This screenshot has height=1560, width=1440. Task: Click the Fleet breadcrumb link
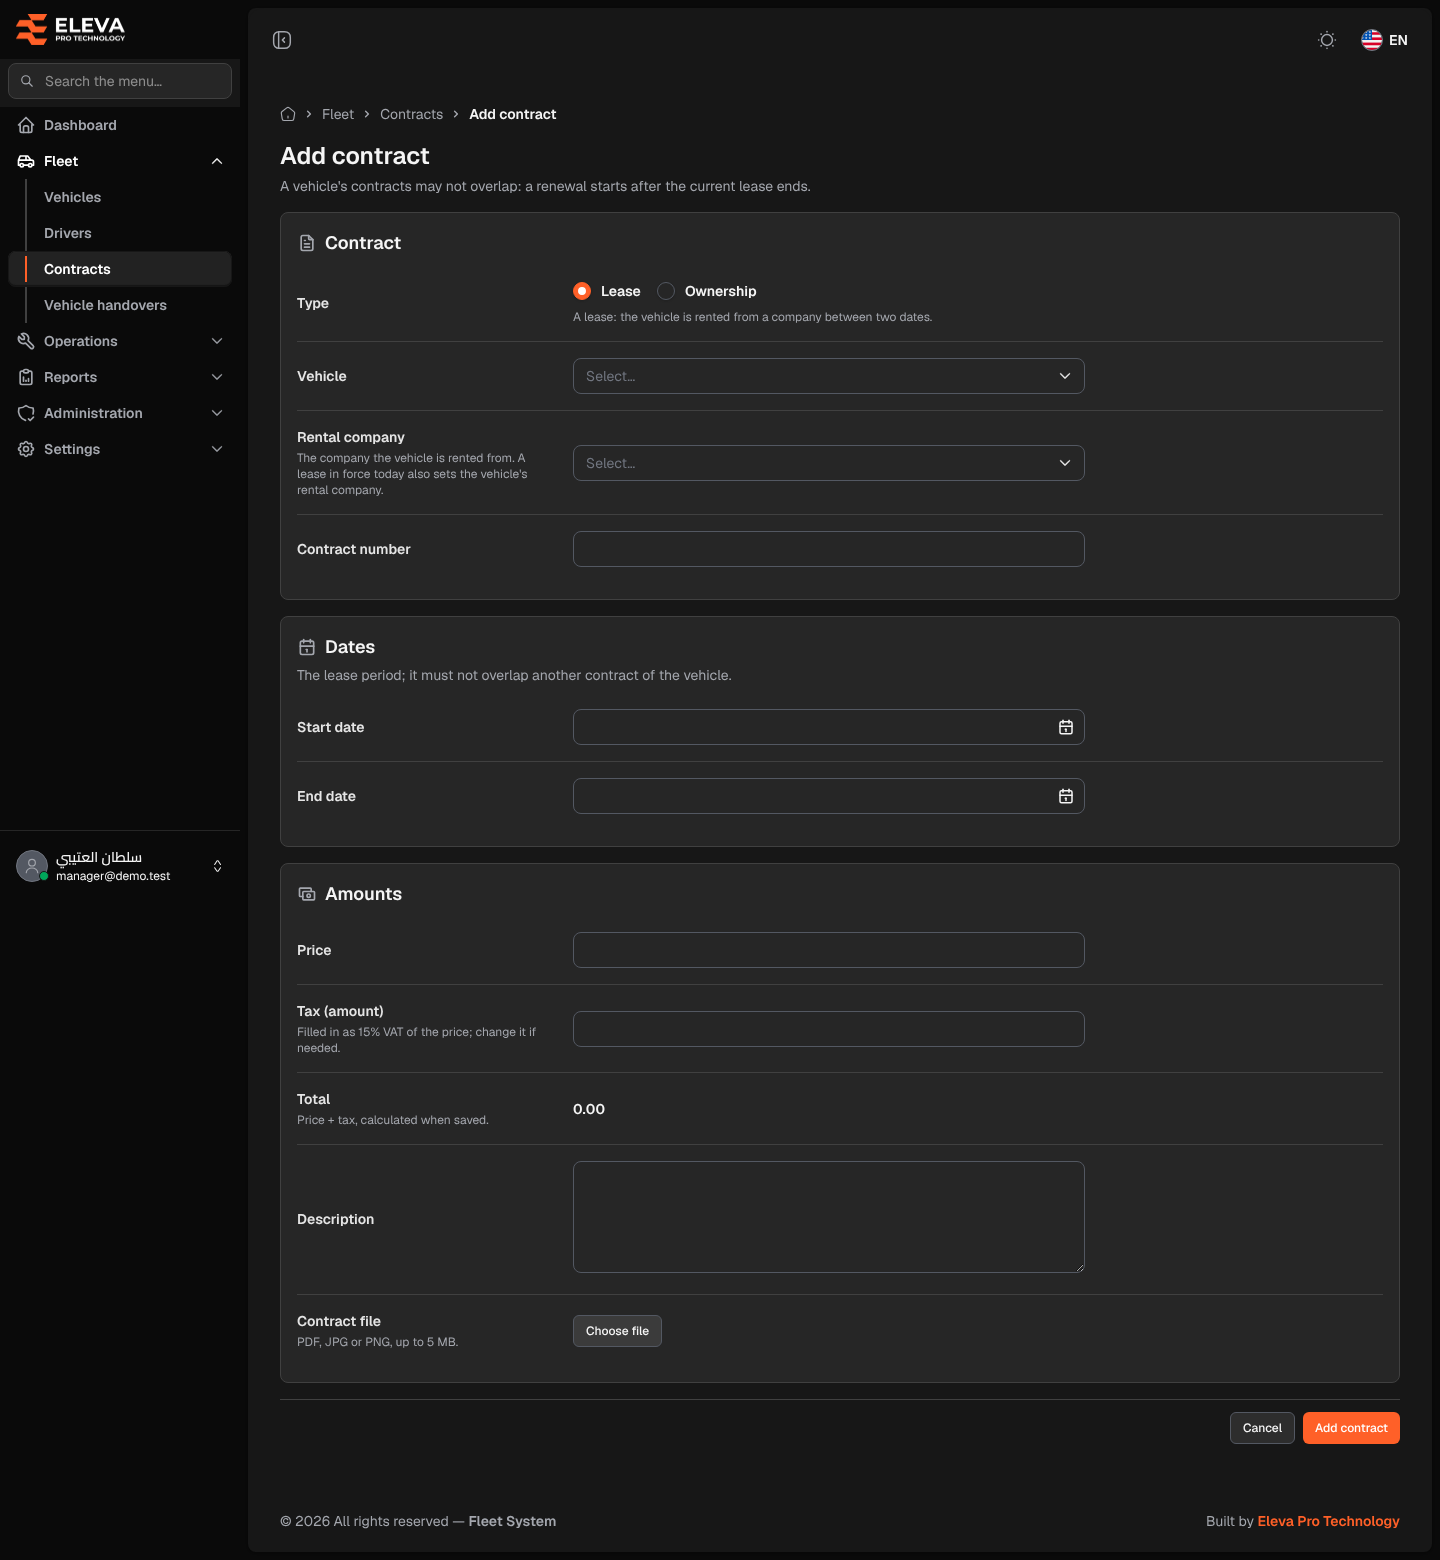coord(338,114)
